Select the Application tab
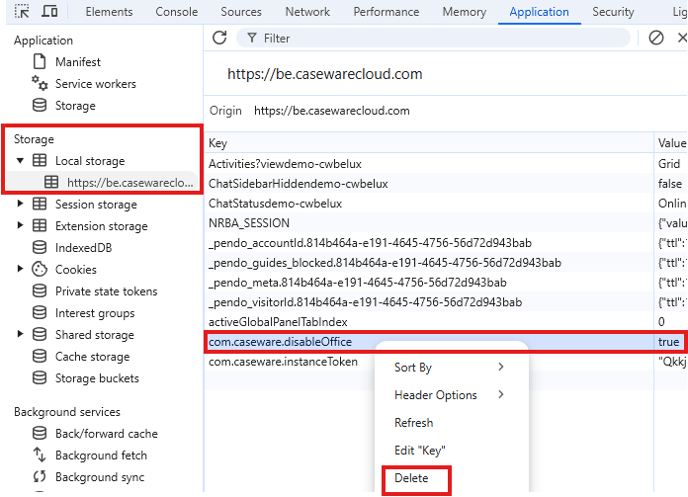This screenshot has width=688, height=497. coord(539,12)
